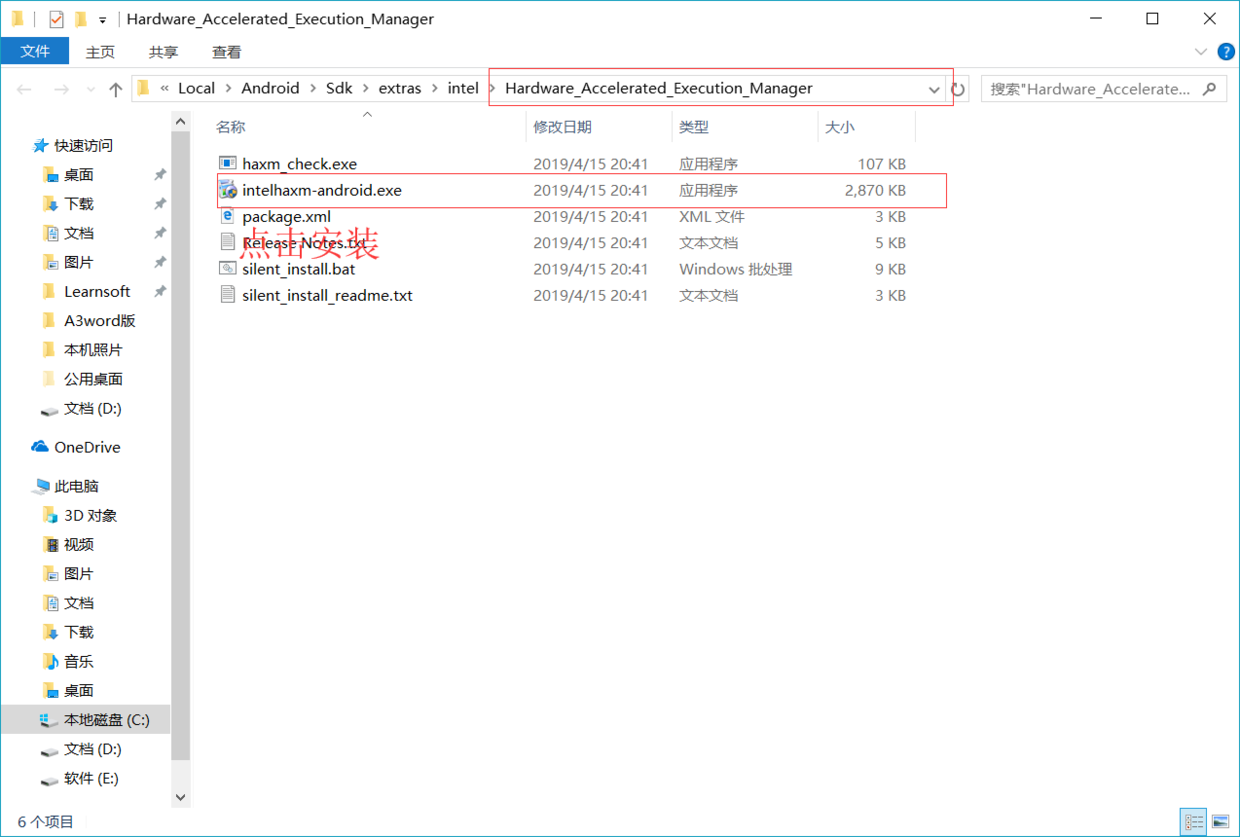Open pinned 下载 under quick access
The width and height of the screenshot is (1240, 837).
tap(79, 204)
